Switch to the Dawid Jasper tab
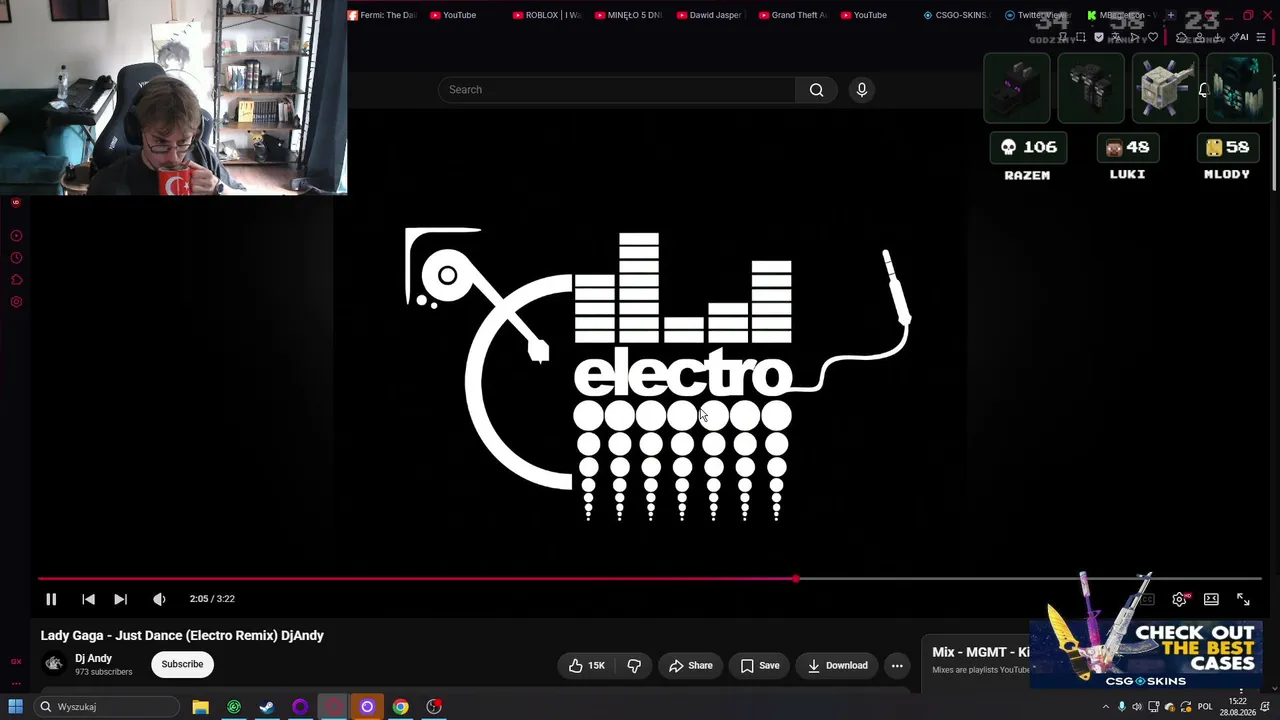Screen dimensions: 1280x720 (713, 15)
